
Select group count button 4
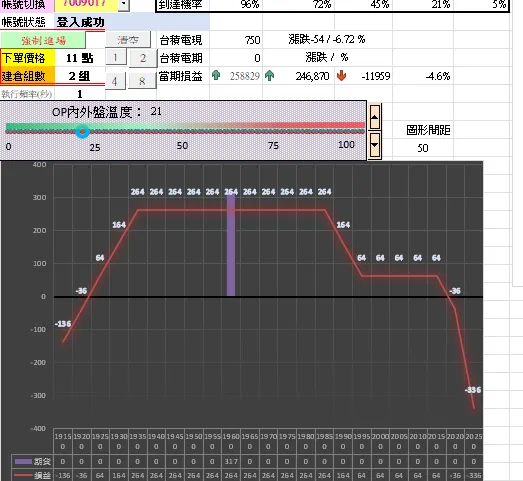click(115, 81)
